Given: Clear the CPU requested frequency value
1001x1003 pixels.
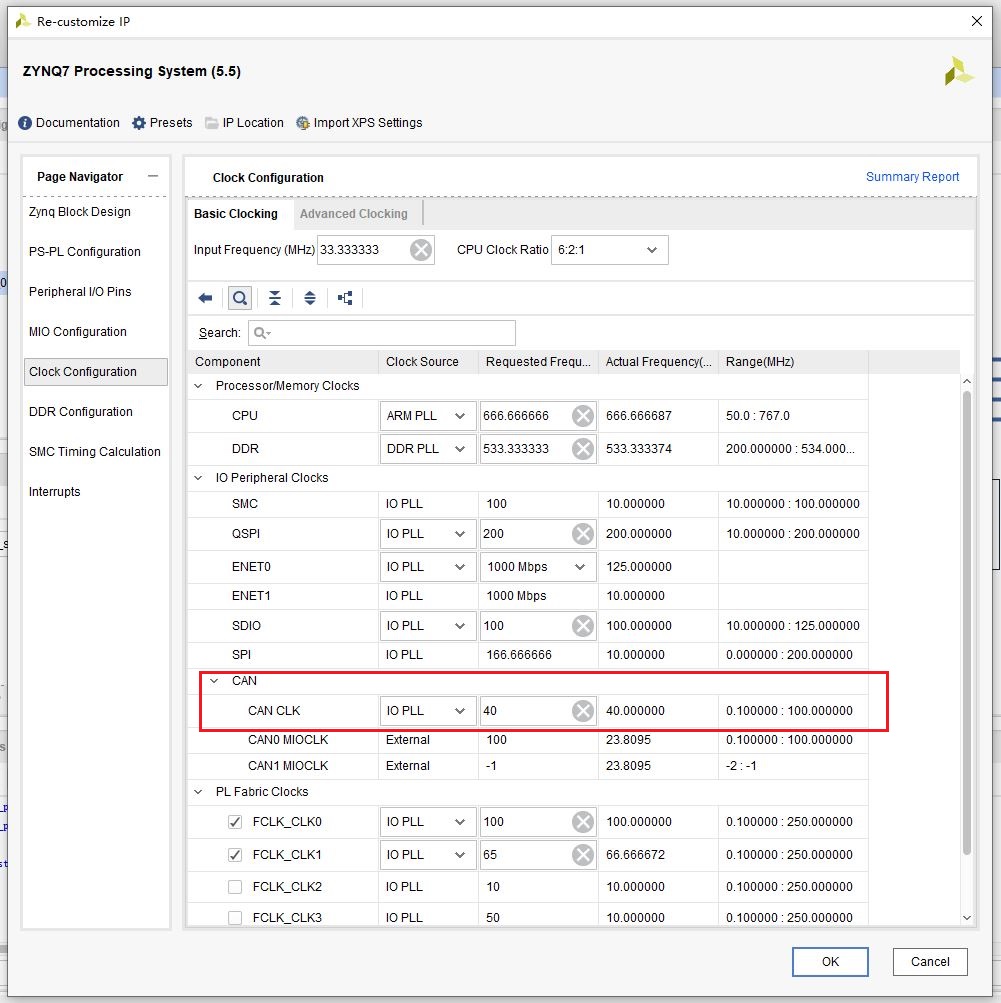Looking at the screenshot, I should (583, 416).
